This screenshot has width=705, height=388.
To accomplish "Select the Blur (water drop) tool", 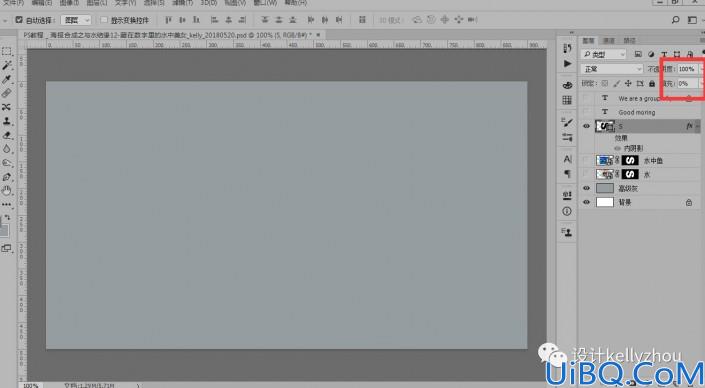I will pos(7,149).
